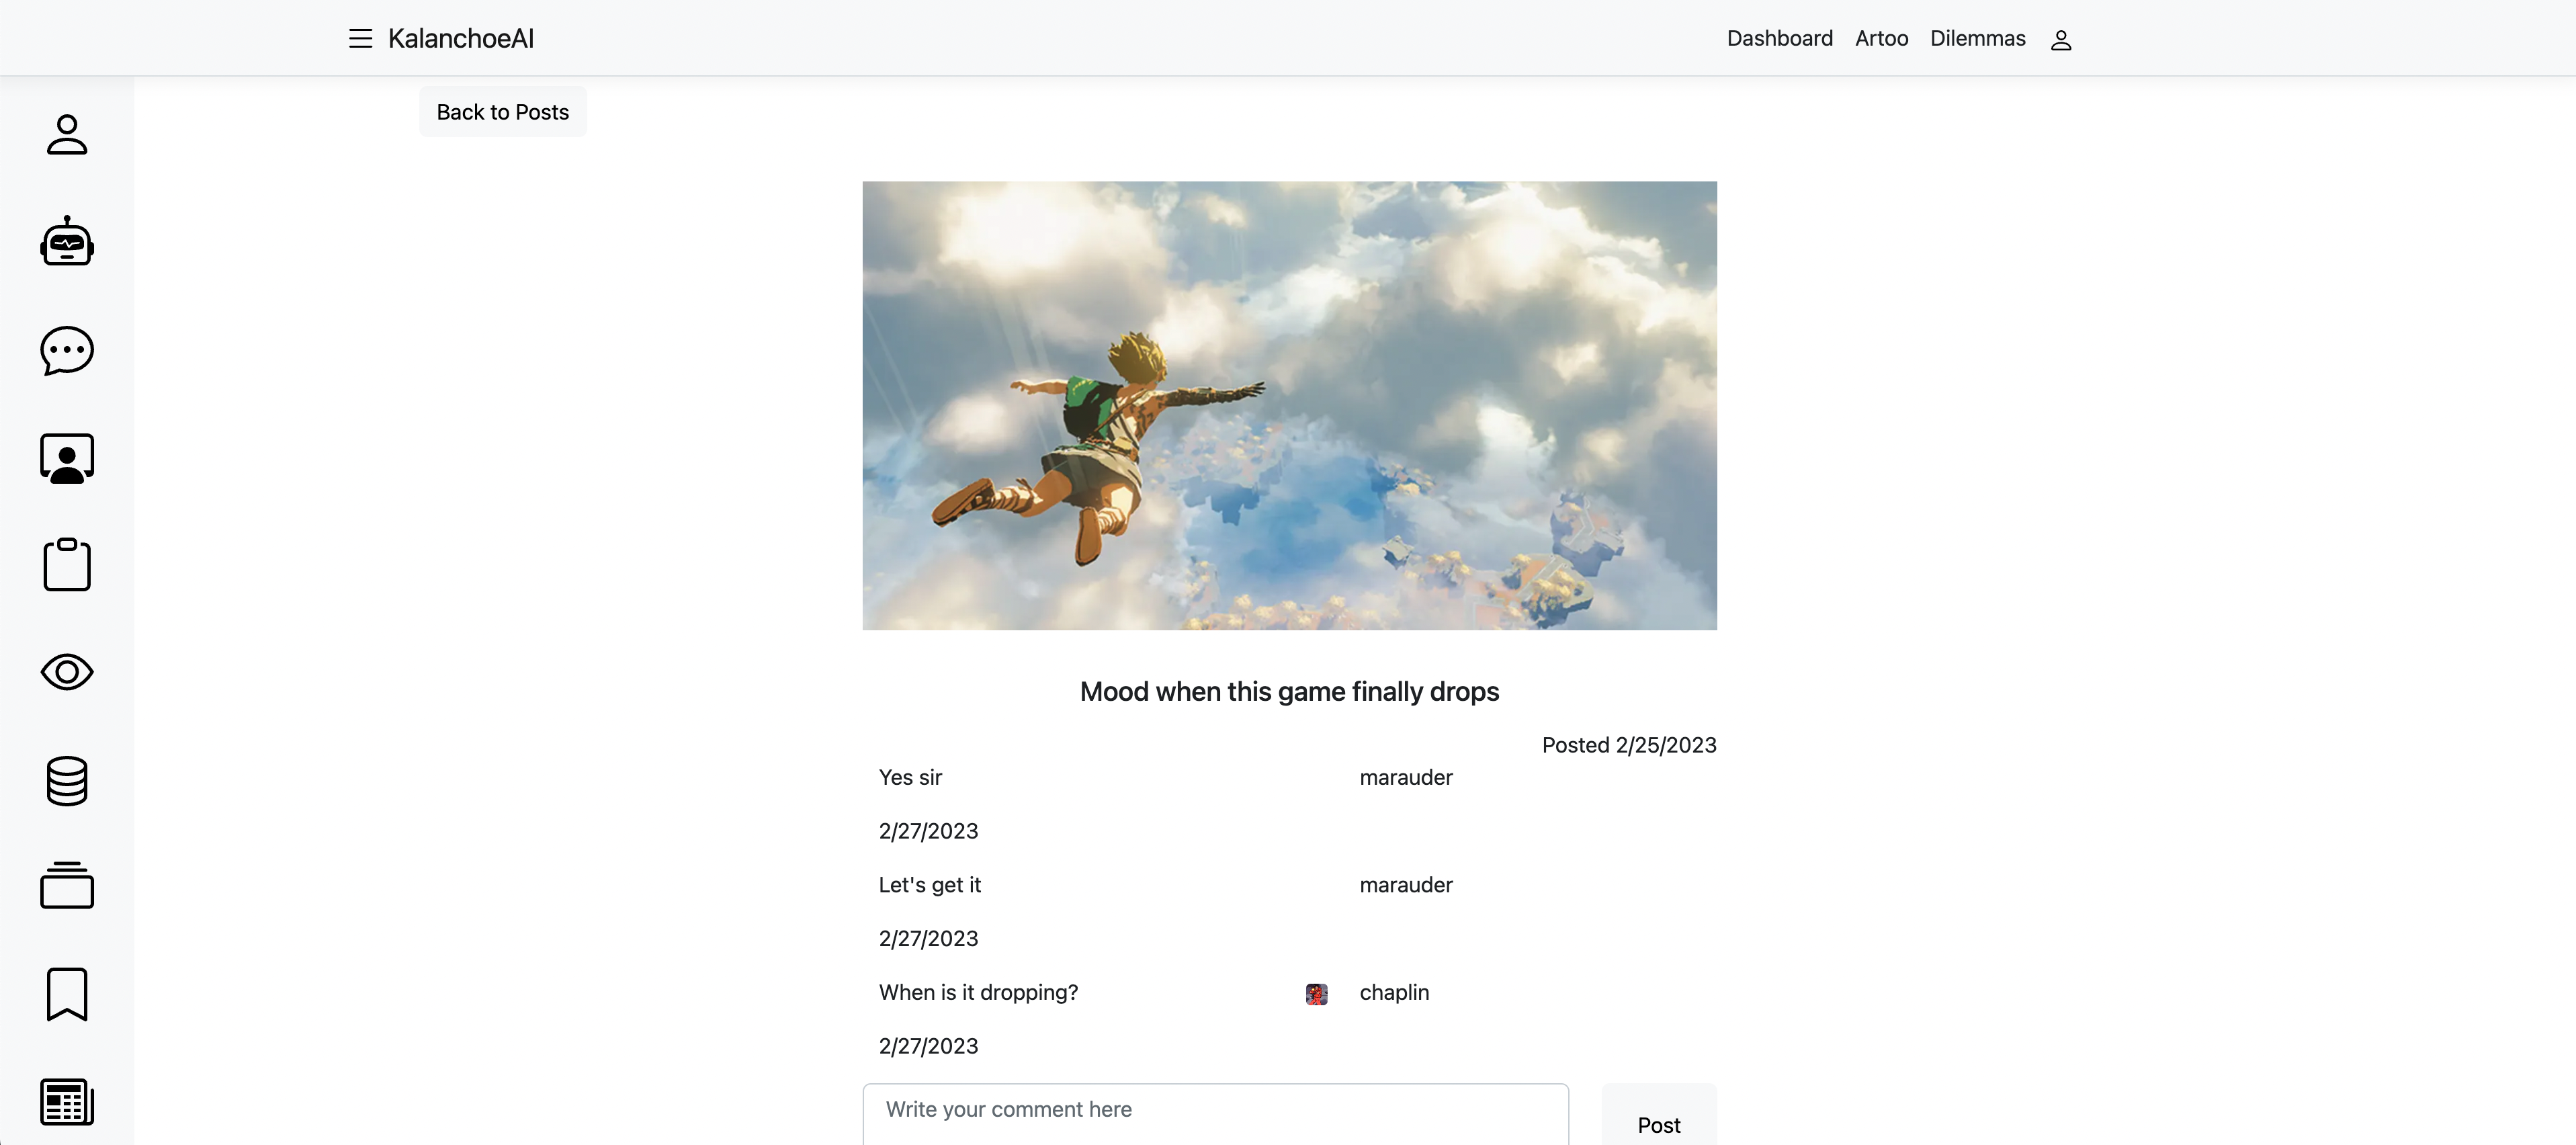Viewport: 2576px width, 1145px height.
Task: Open the profile icon in sidebar
Action: (x=67, y=135)
